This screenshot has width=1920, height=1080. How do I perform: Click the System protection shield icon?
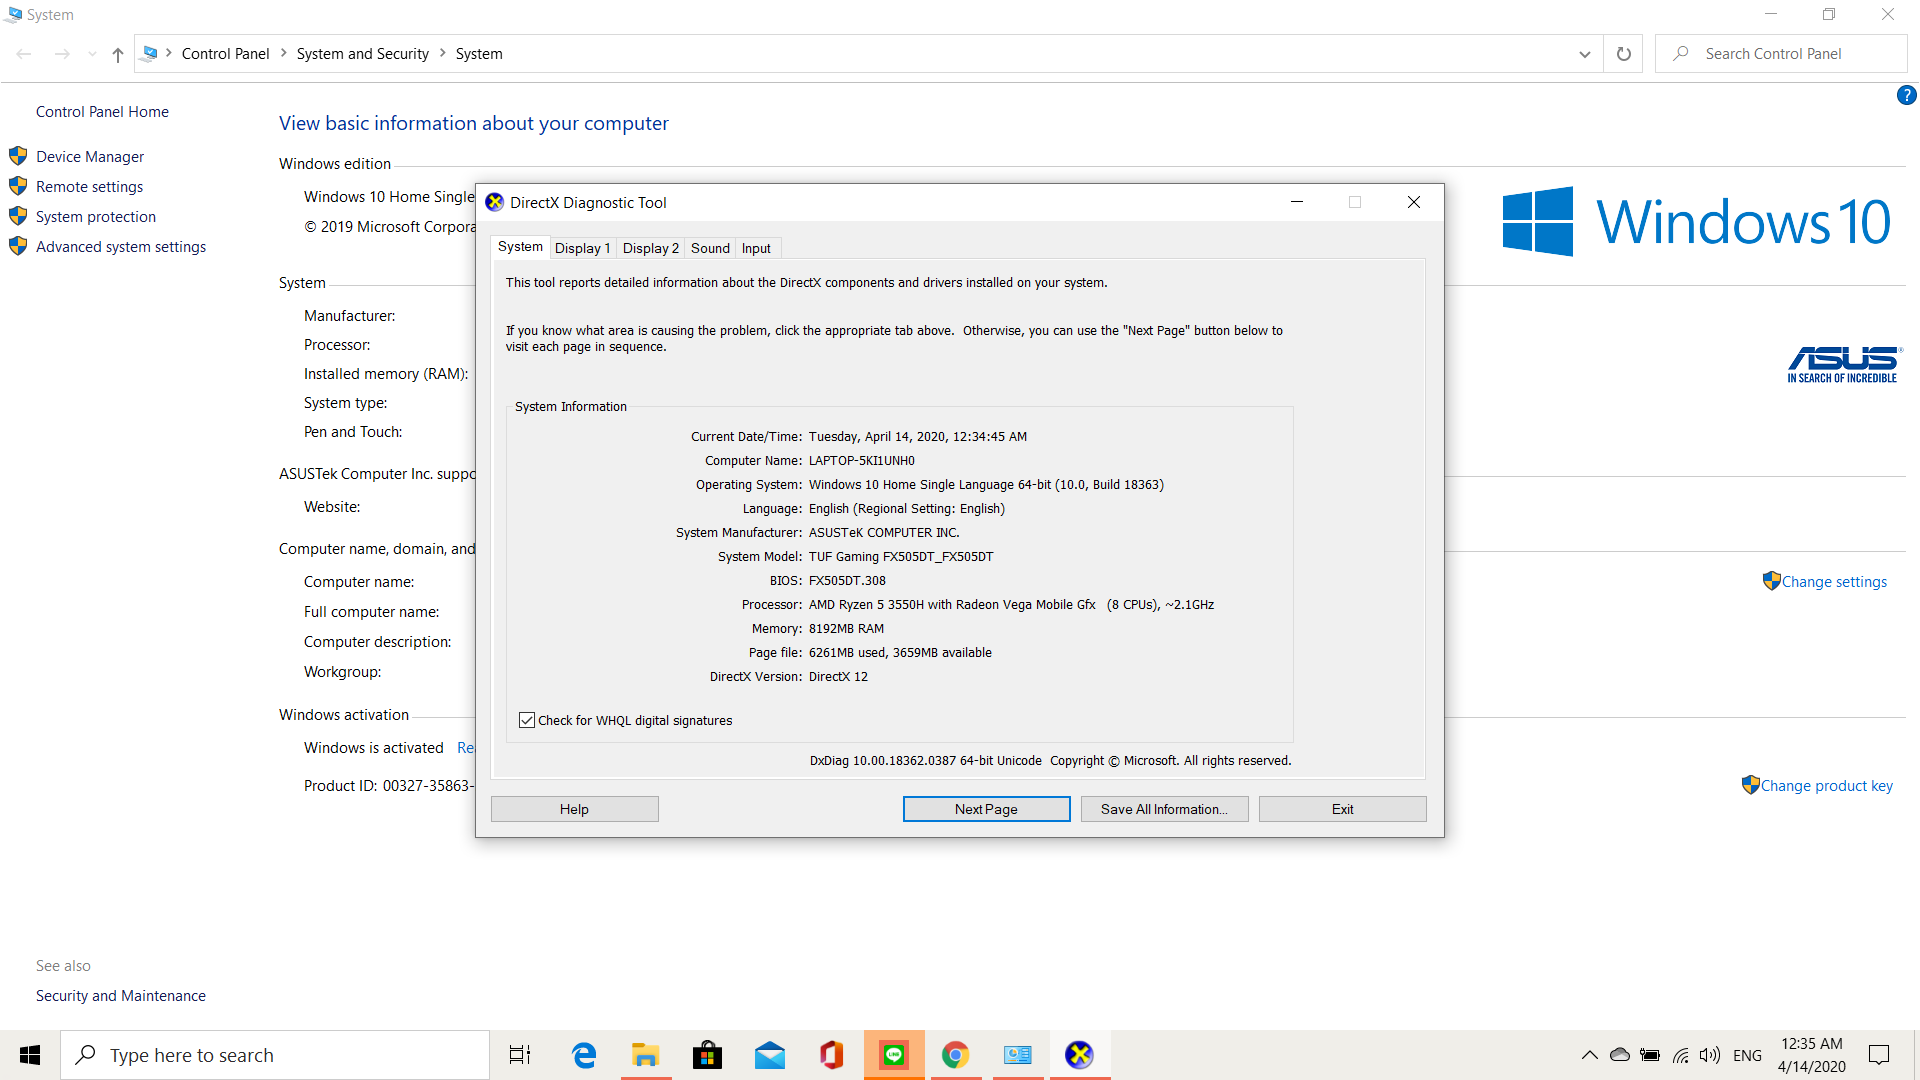click(18, 216)
